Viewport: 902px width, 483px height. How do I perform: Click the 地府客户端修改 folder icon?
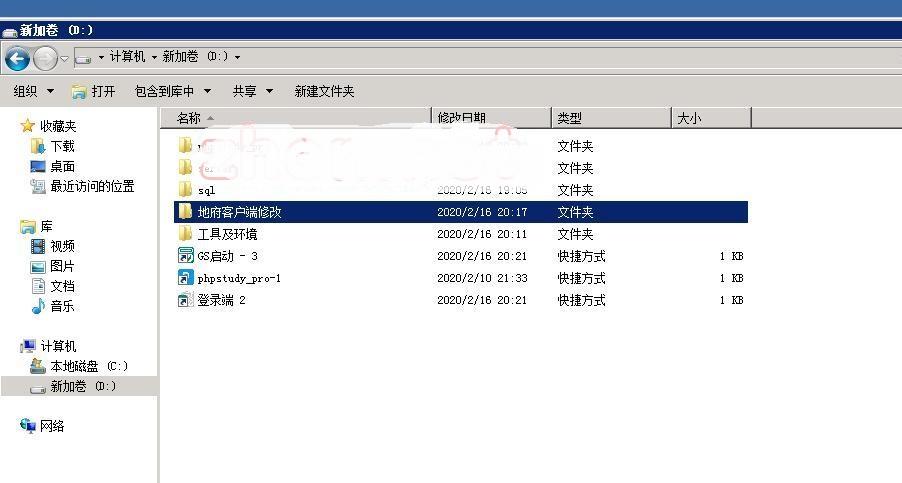(185, 212)
